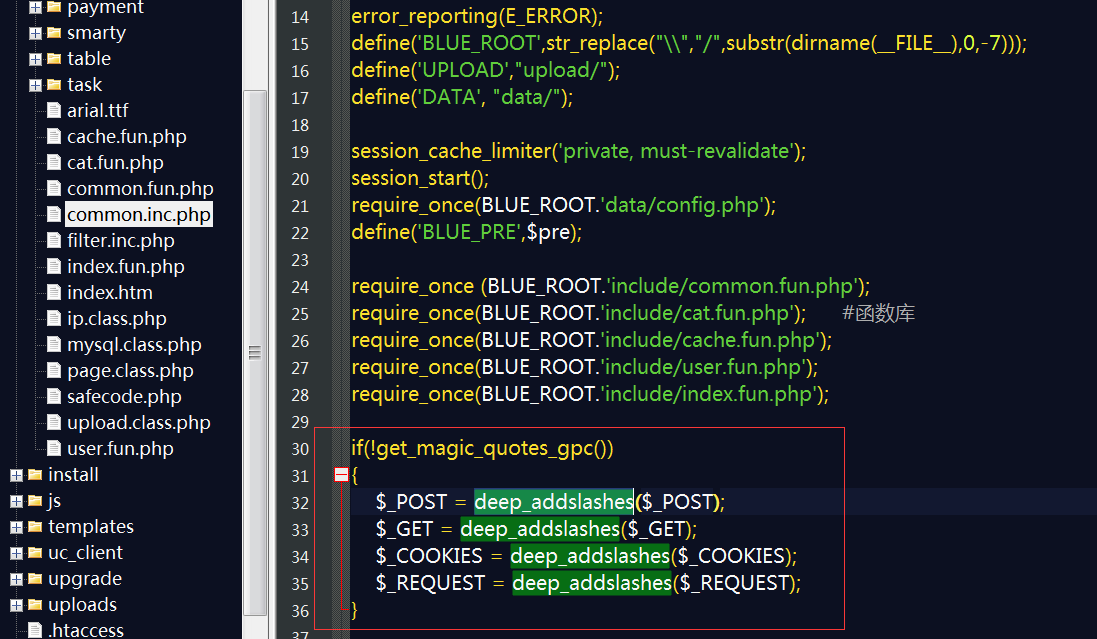Click the arial.ttf file icon
The width and height of the screenshot is (1097, 639).
click(54, 111)
